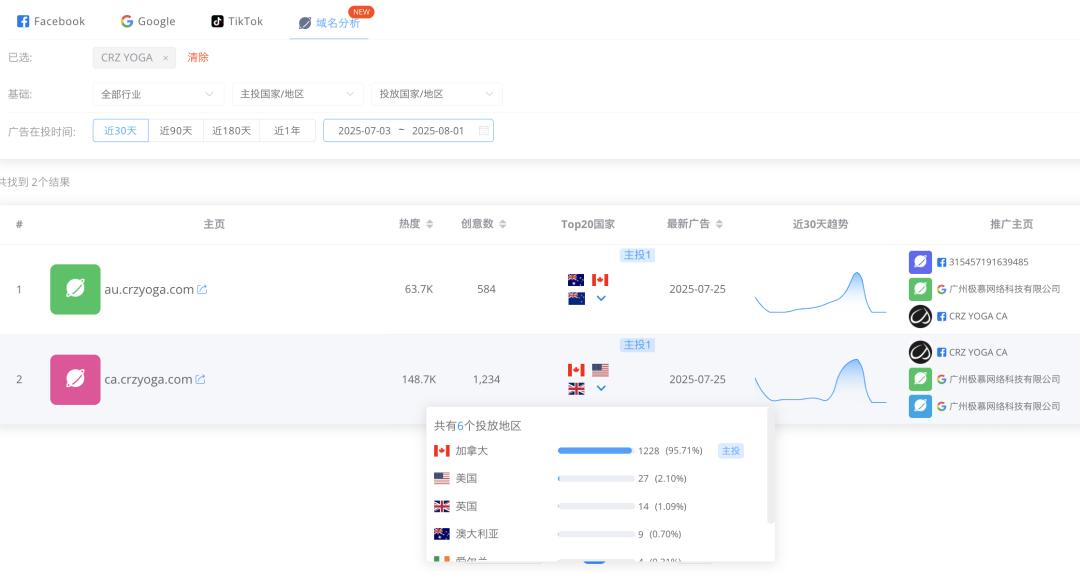Select the 近90天 time range
The height and width of the screenshot is (575, 1080).
(176, 131)
